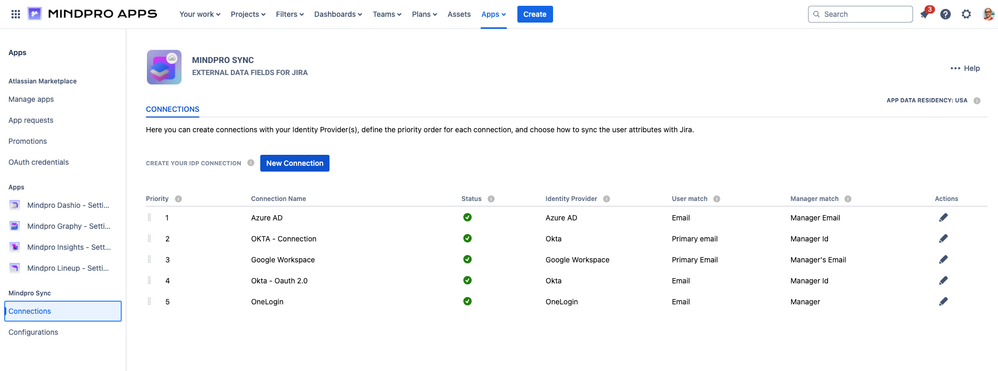Click the Priority column info icon

point(178,199)
